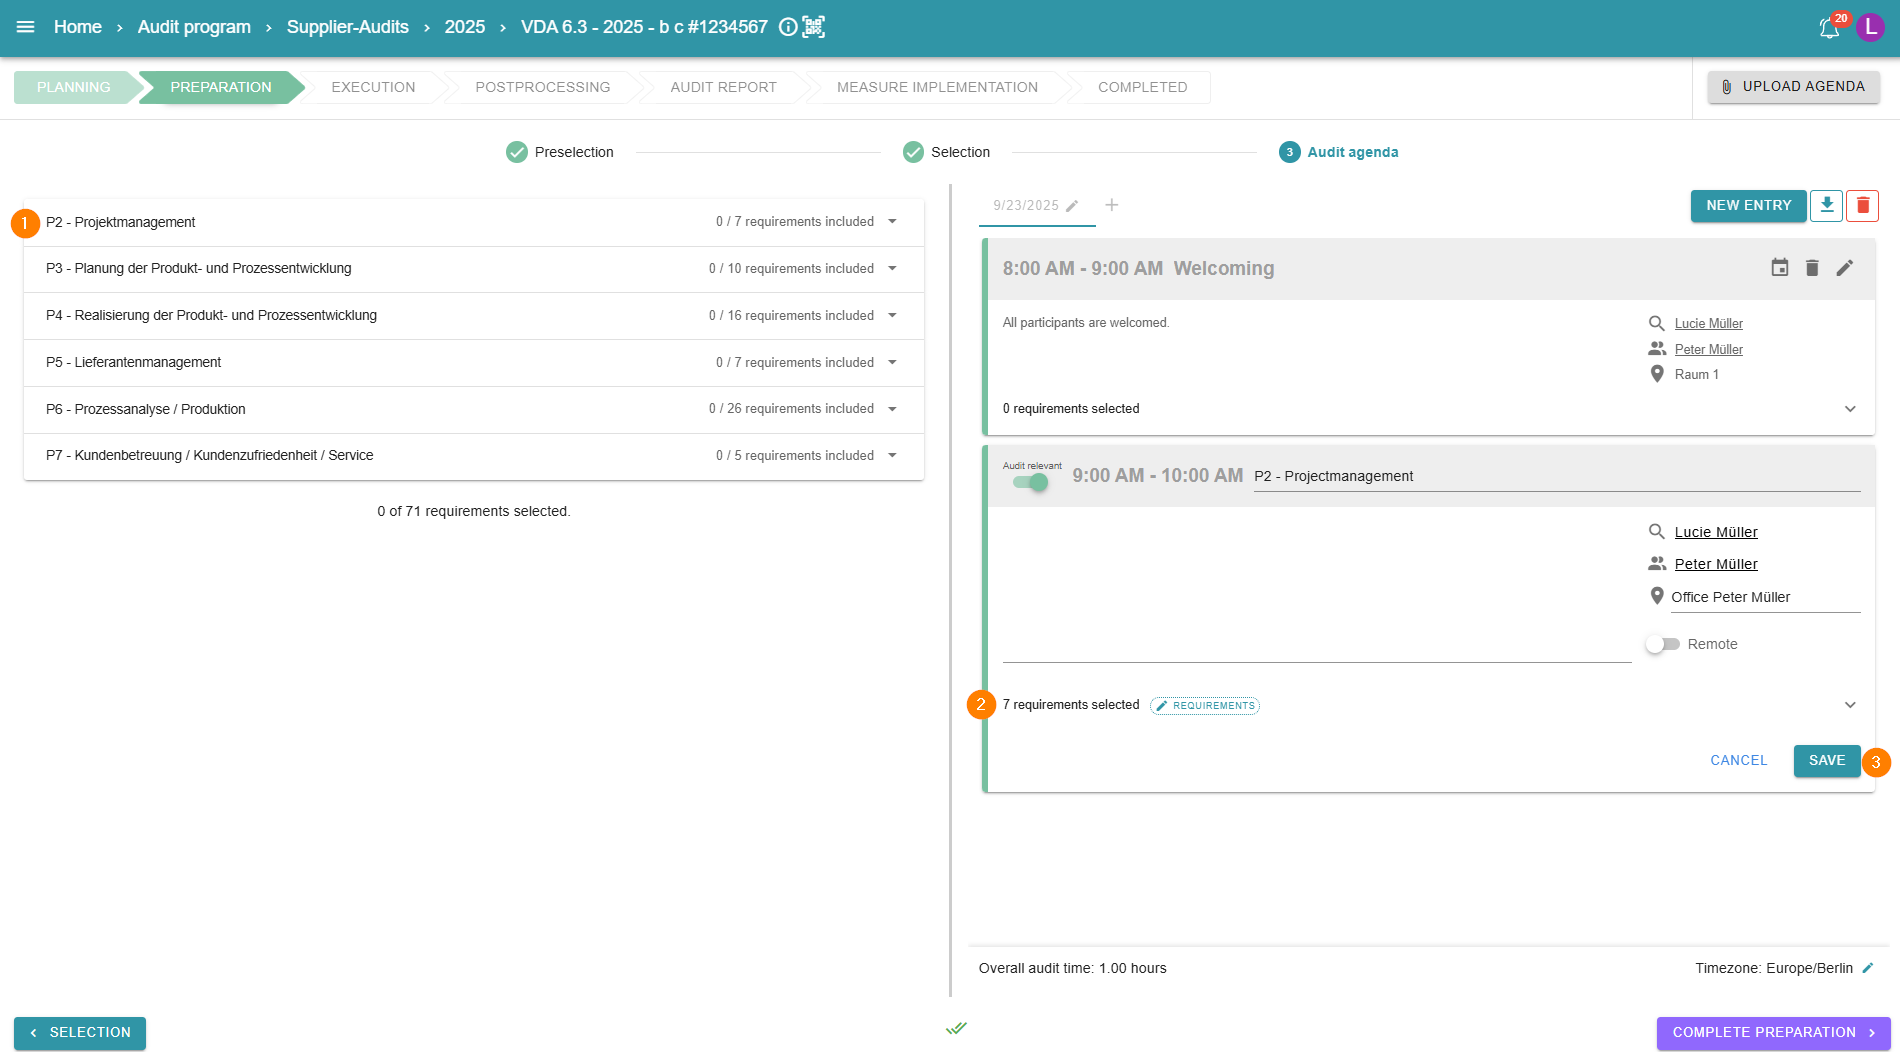Click the red delete agenda icon

pyautogui.click(x=1862, y=205)
